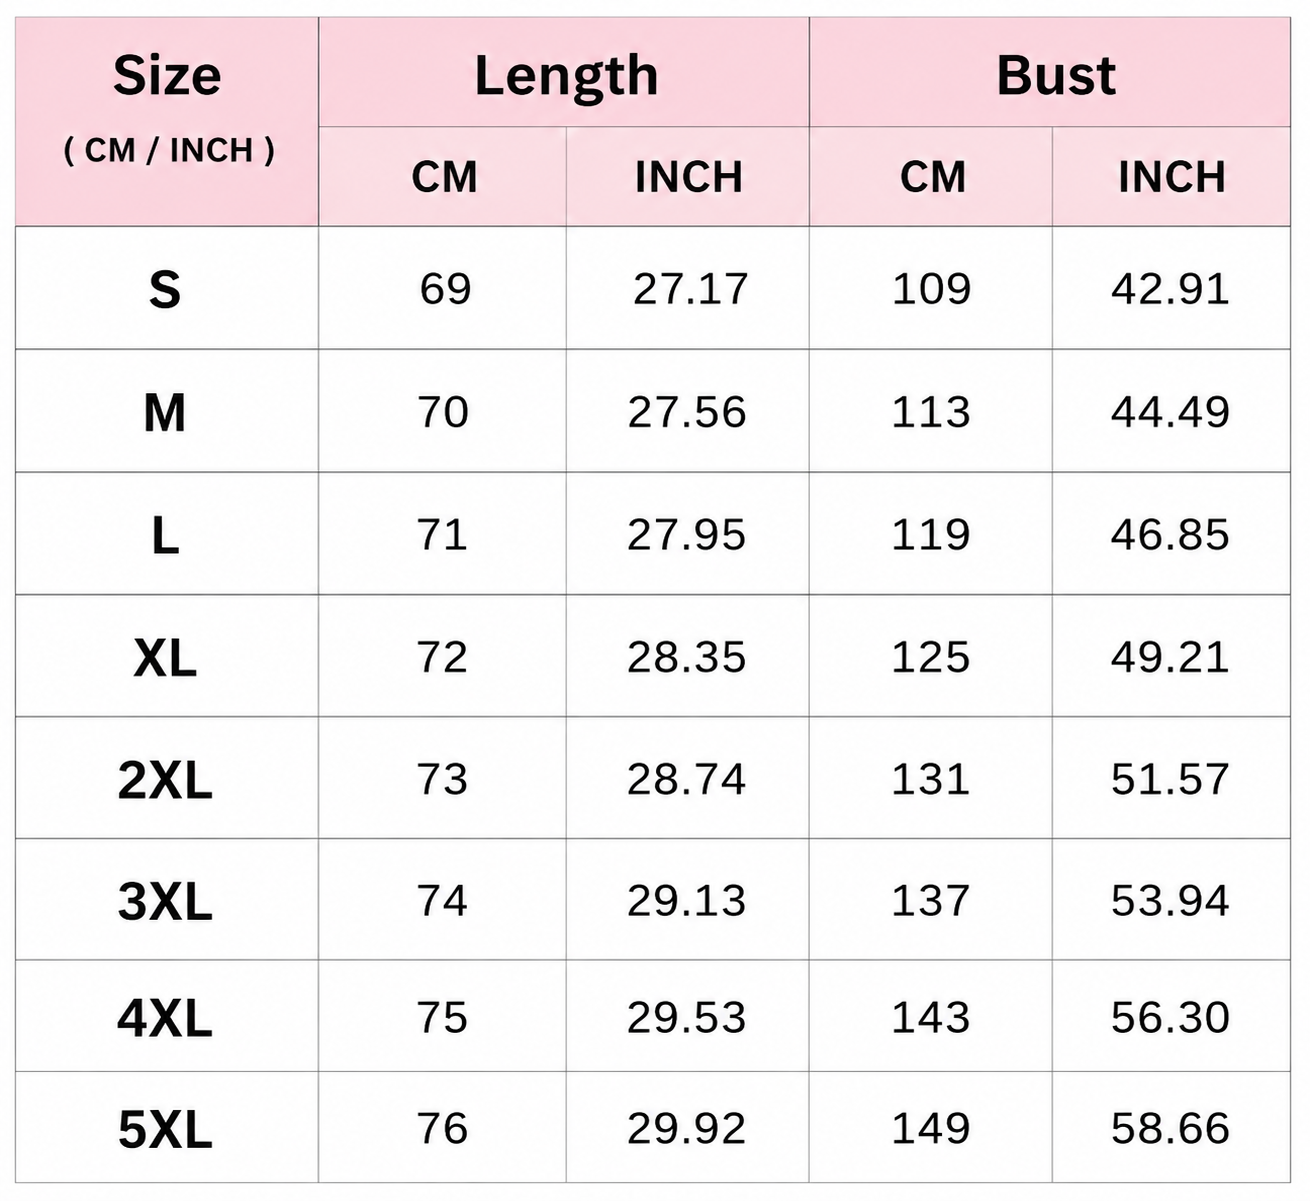Click the 3XL size label

(166, 901)
